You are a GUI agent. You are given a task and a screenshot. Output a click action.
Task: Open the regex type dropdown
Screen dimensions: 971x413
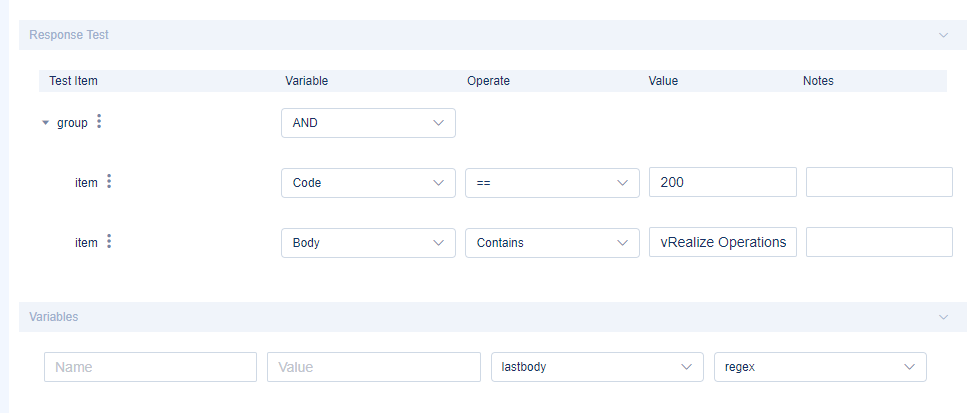(x=820, y=367)
